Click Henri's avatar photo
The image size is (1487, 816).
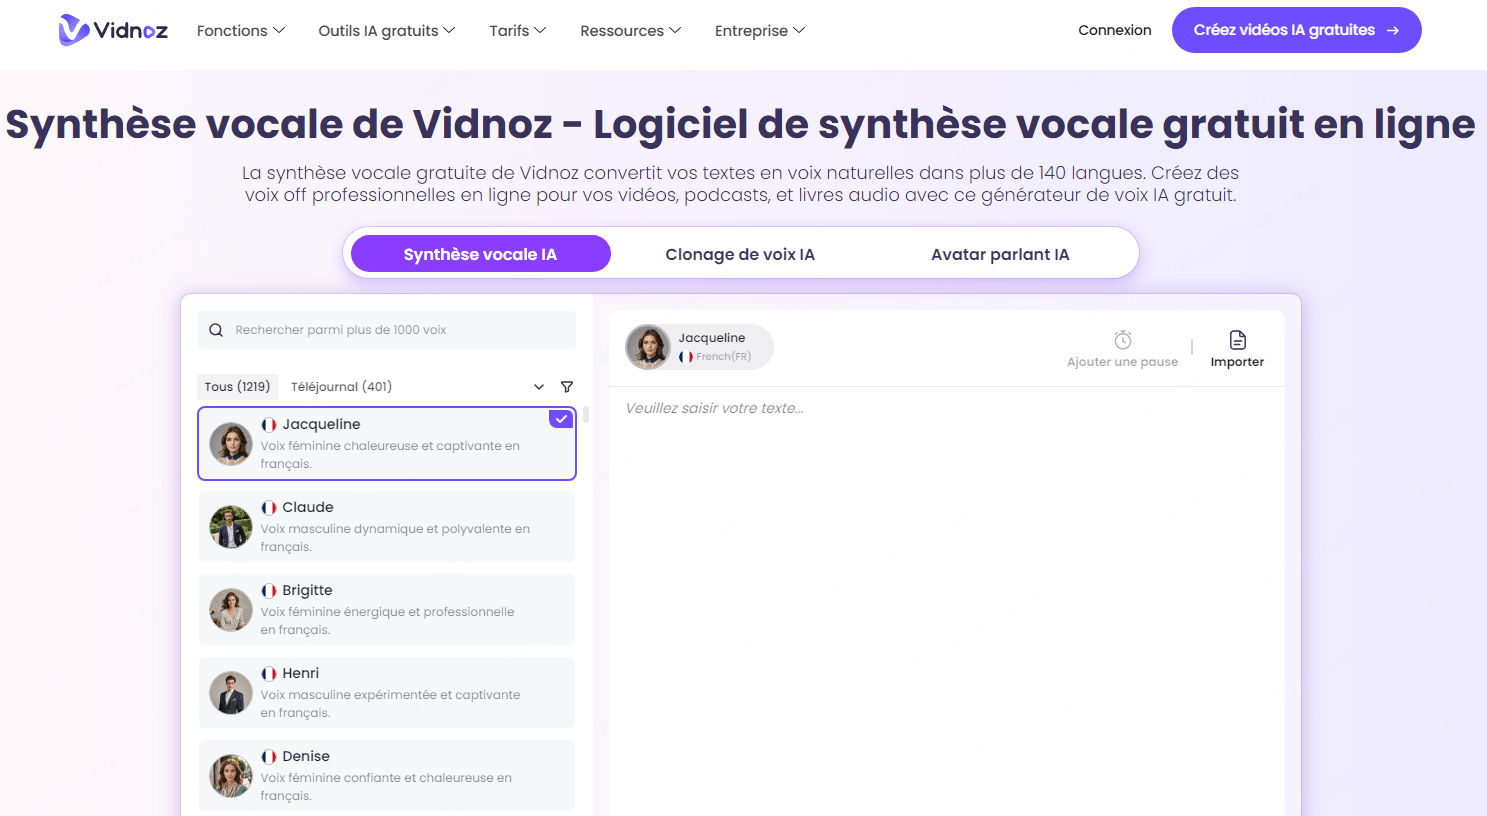231,693
